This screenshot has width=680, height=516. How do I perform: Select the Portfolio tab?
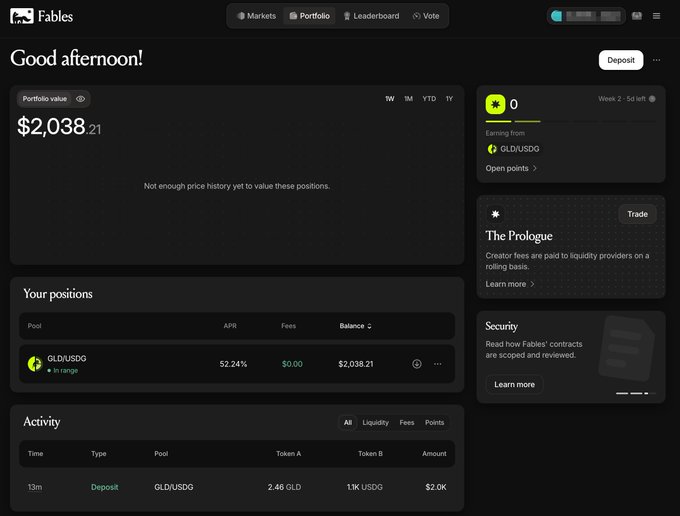[x=309, y=16]
